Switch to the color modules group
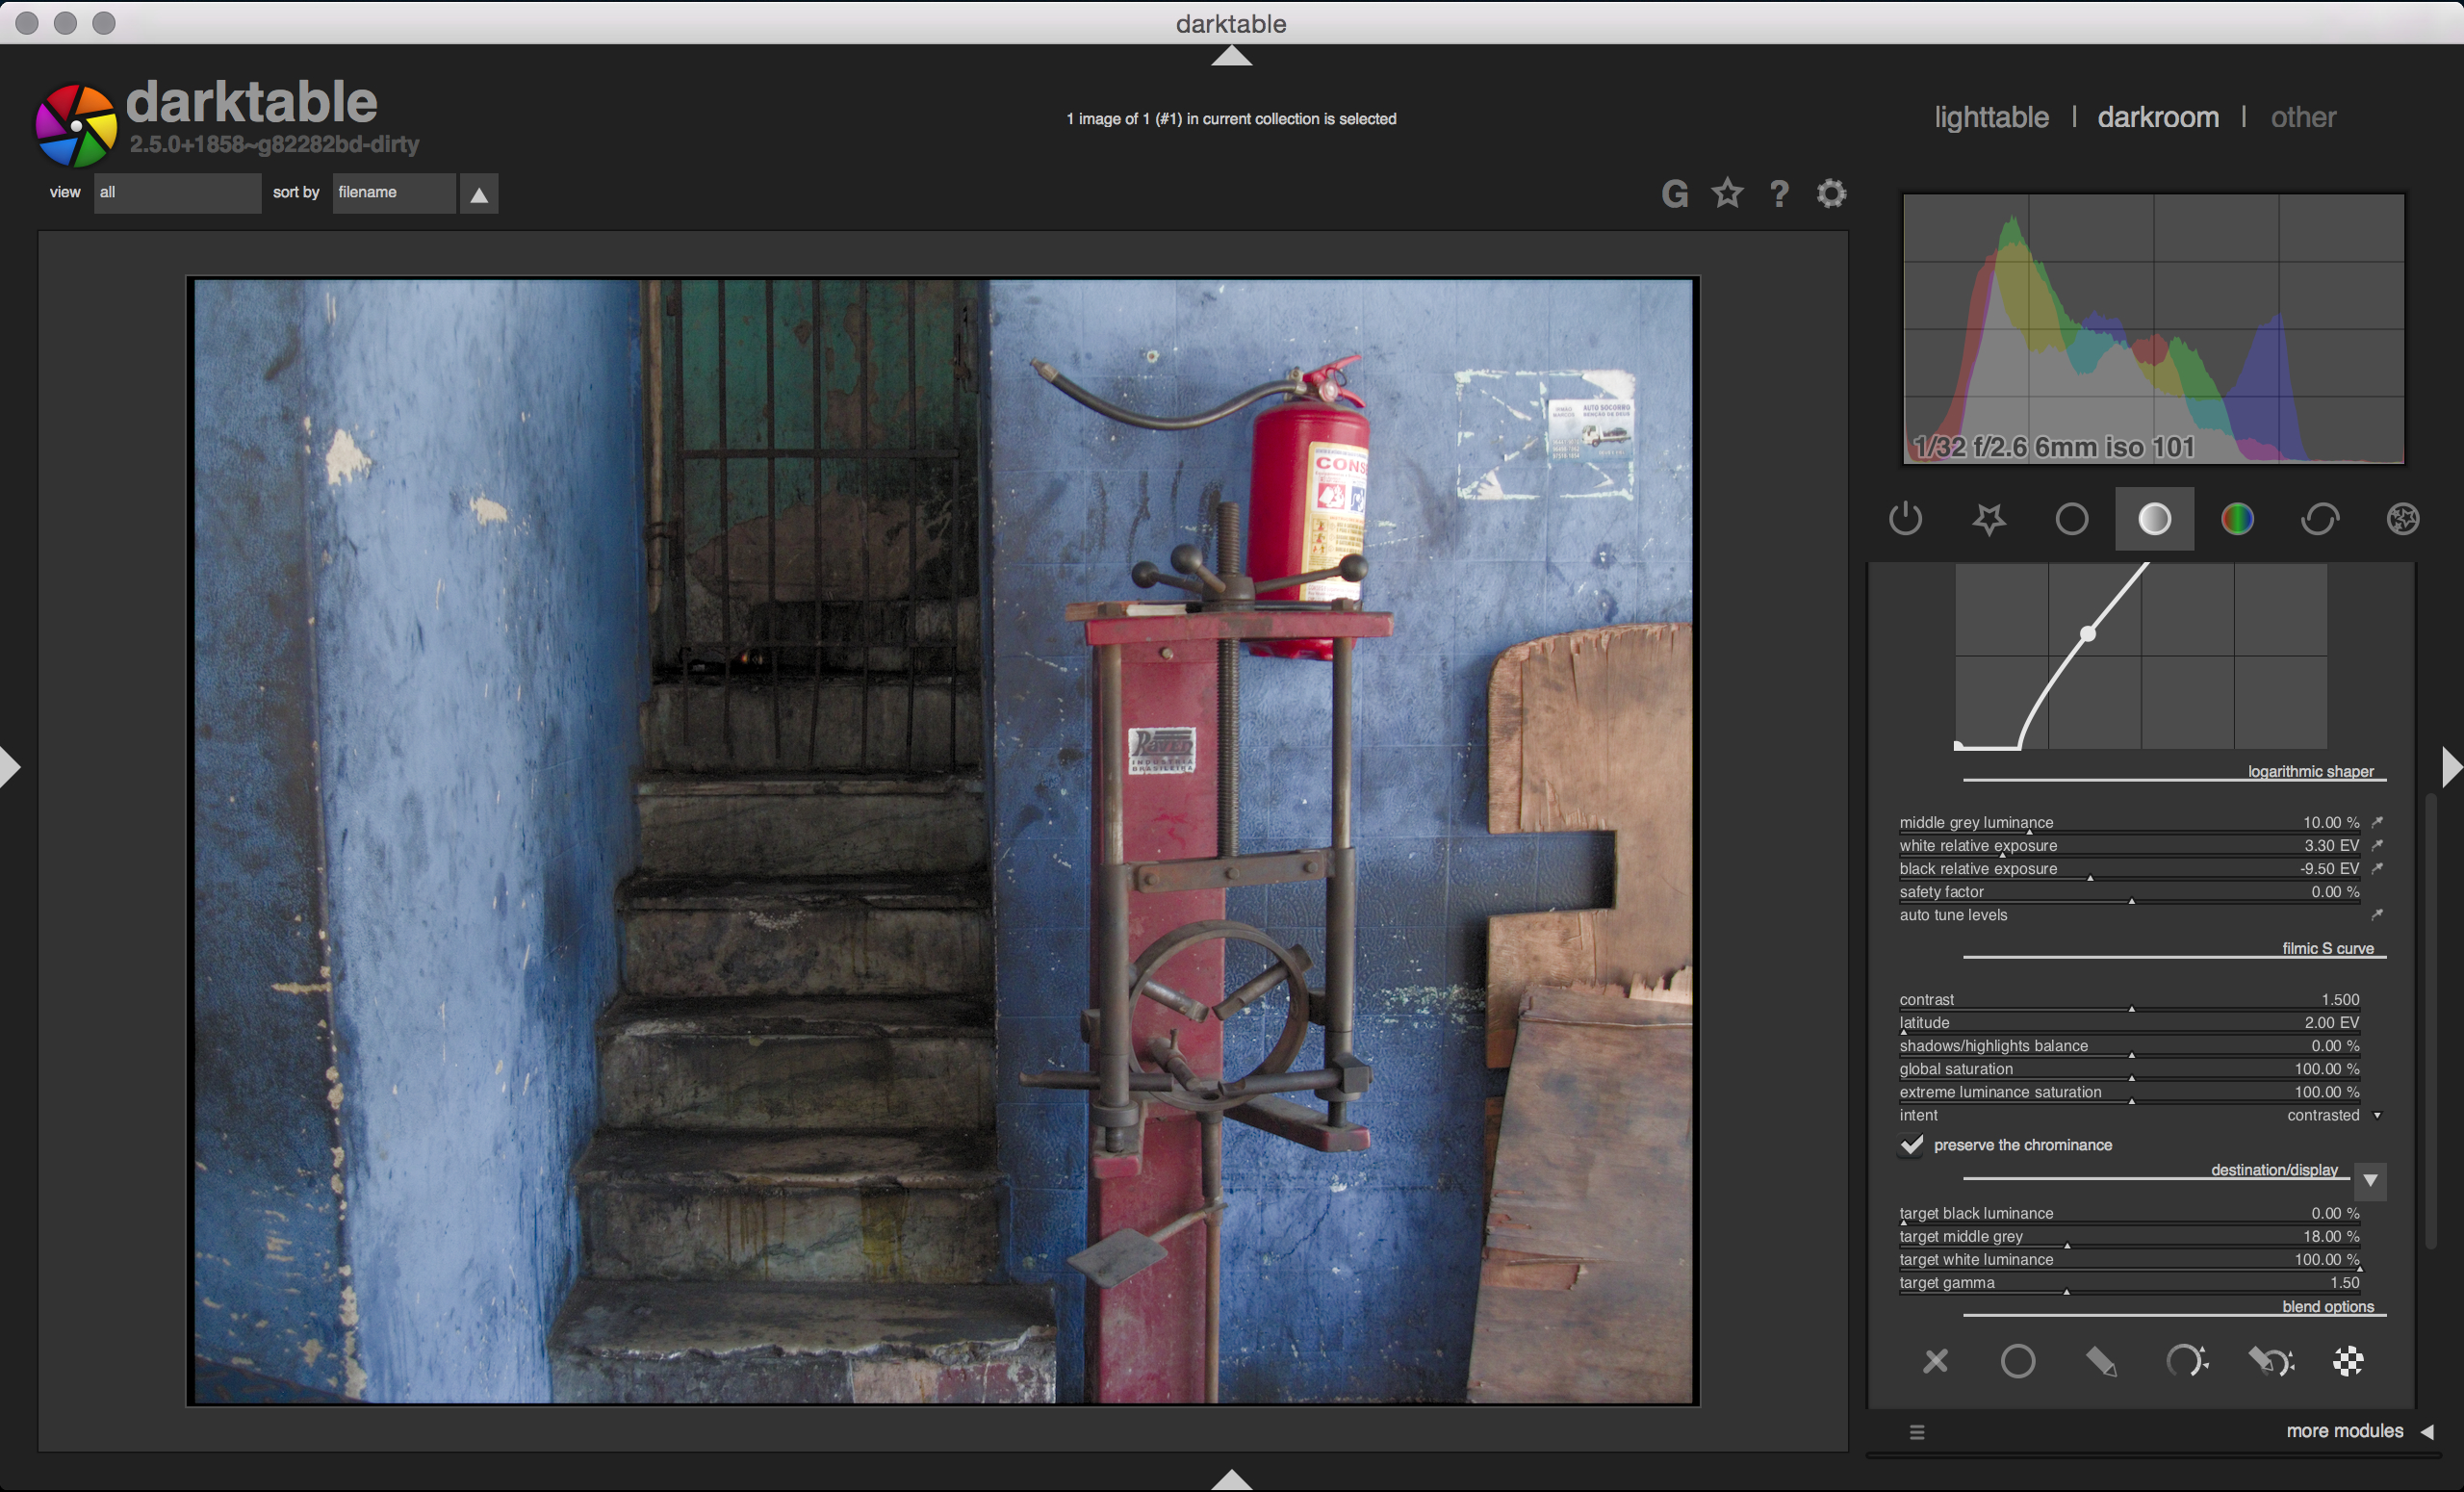 pyautogui.click(x=2237, y=519)
